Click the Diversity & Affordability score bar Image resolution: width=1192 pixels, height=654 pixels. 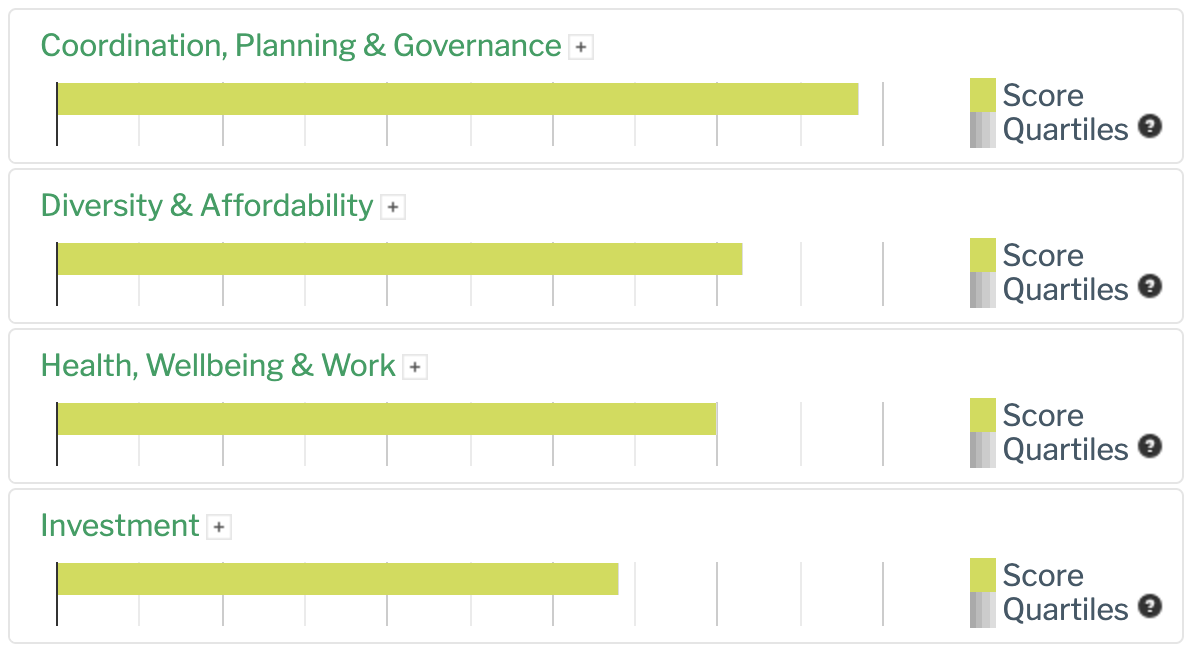(x=400, y=259)
